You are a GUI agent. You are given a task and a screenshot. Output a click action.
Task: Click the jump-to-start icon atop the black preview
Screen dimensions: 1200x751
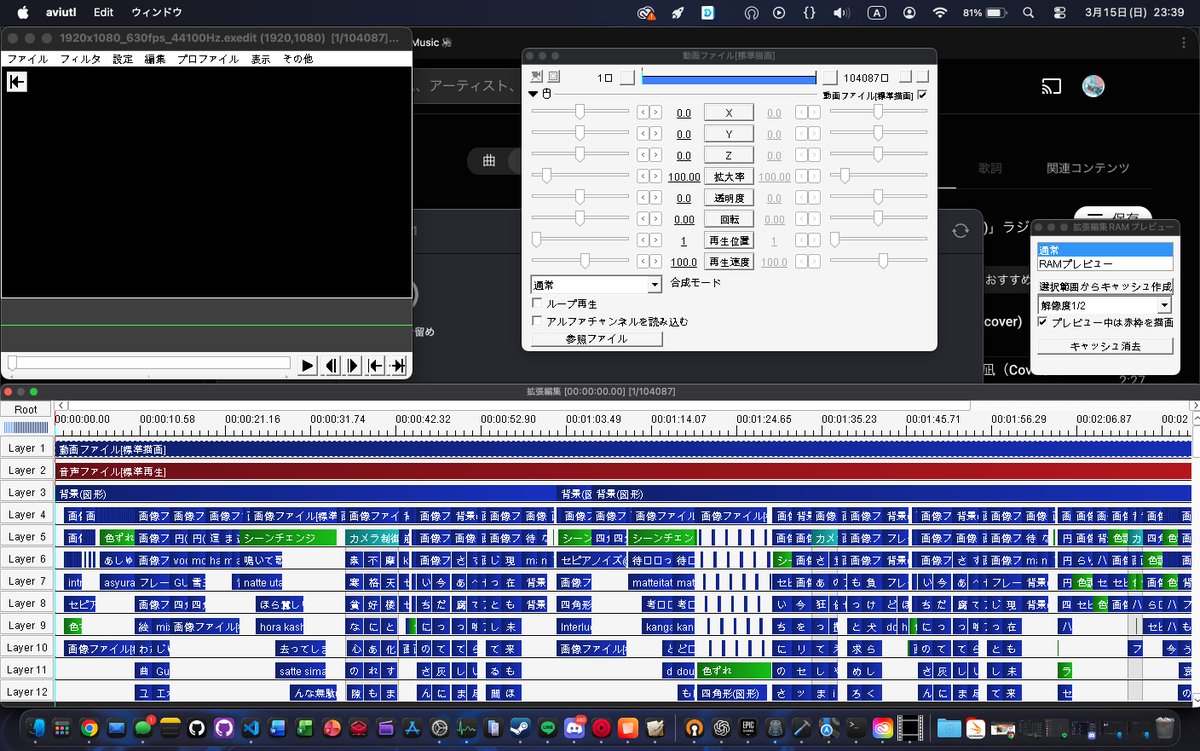(16, 82)
